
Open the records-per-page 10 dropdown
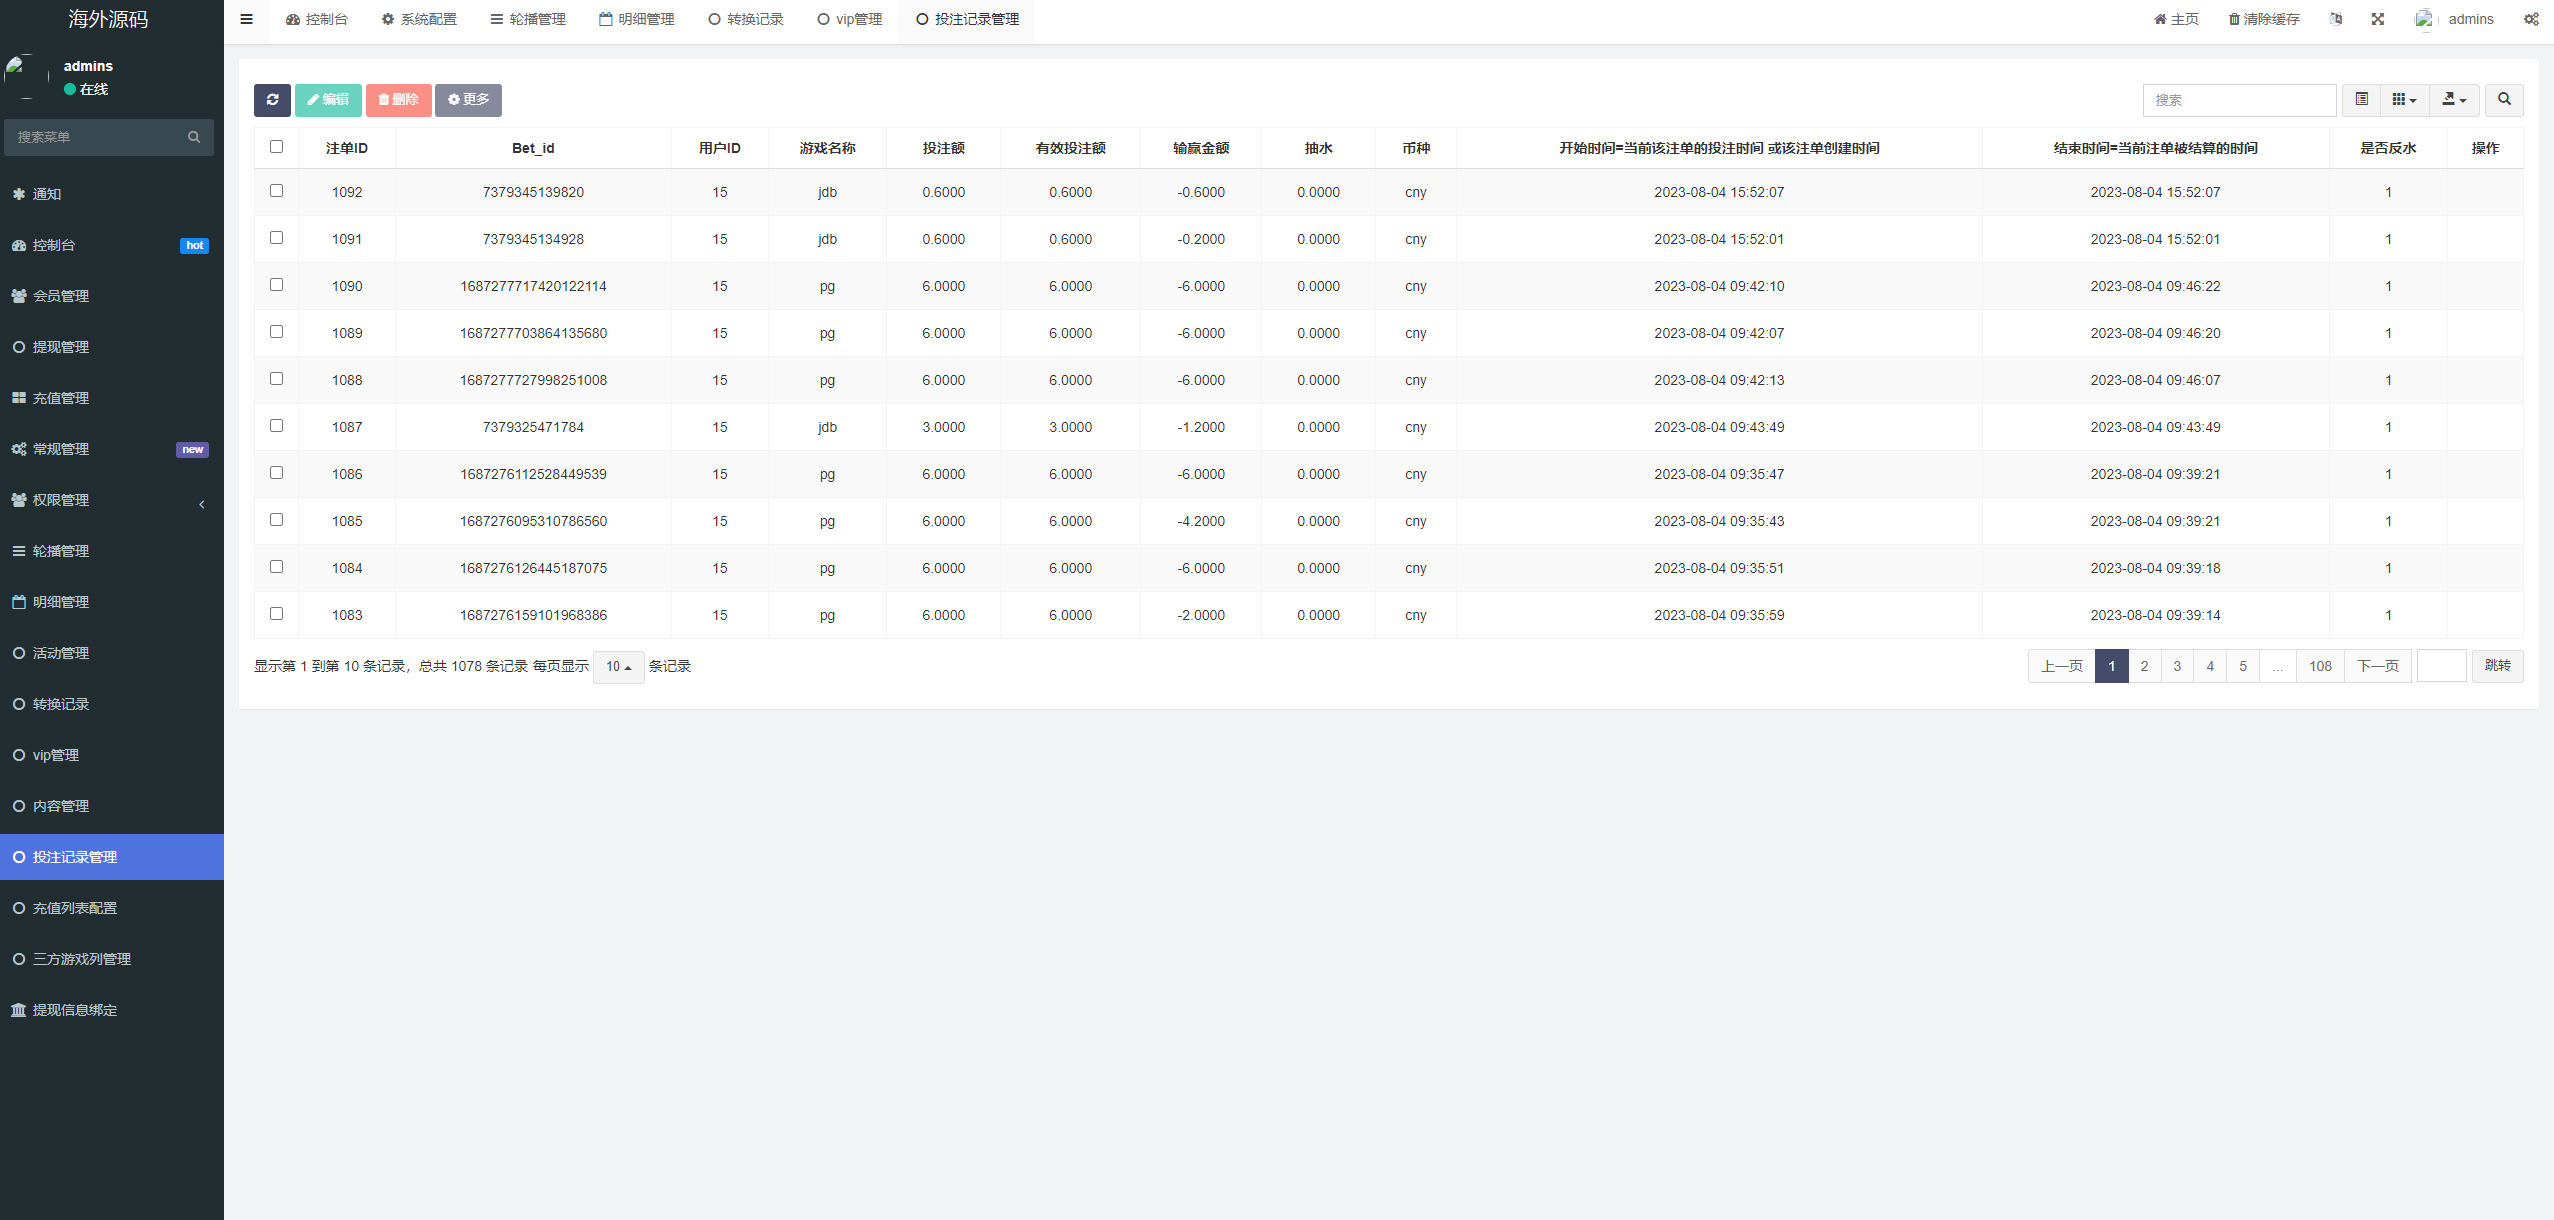618,667
